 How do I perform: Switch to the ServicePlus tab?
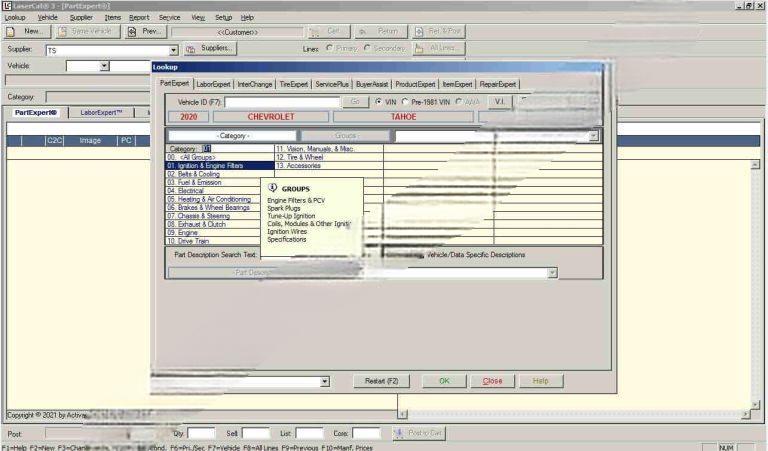click(332, 84)
